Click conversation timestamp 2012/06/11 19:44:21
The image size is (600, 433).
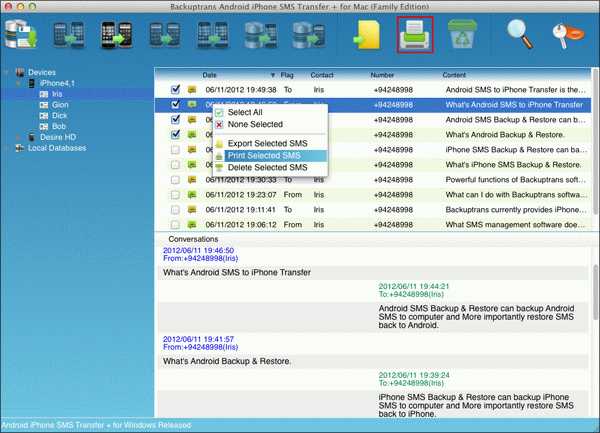(x=414, y=286)
